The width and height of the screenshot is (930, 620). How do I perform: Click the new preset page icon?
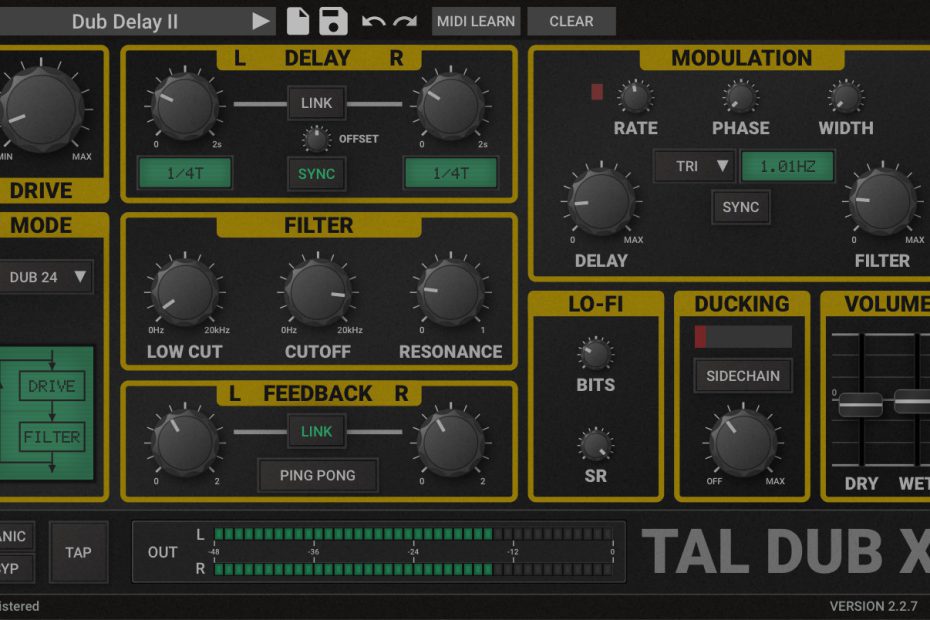click(298, 21)
